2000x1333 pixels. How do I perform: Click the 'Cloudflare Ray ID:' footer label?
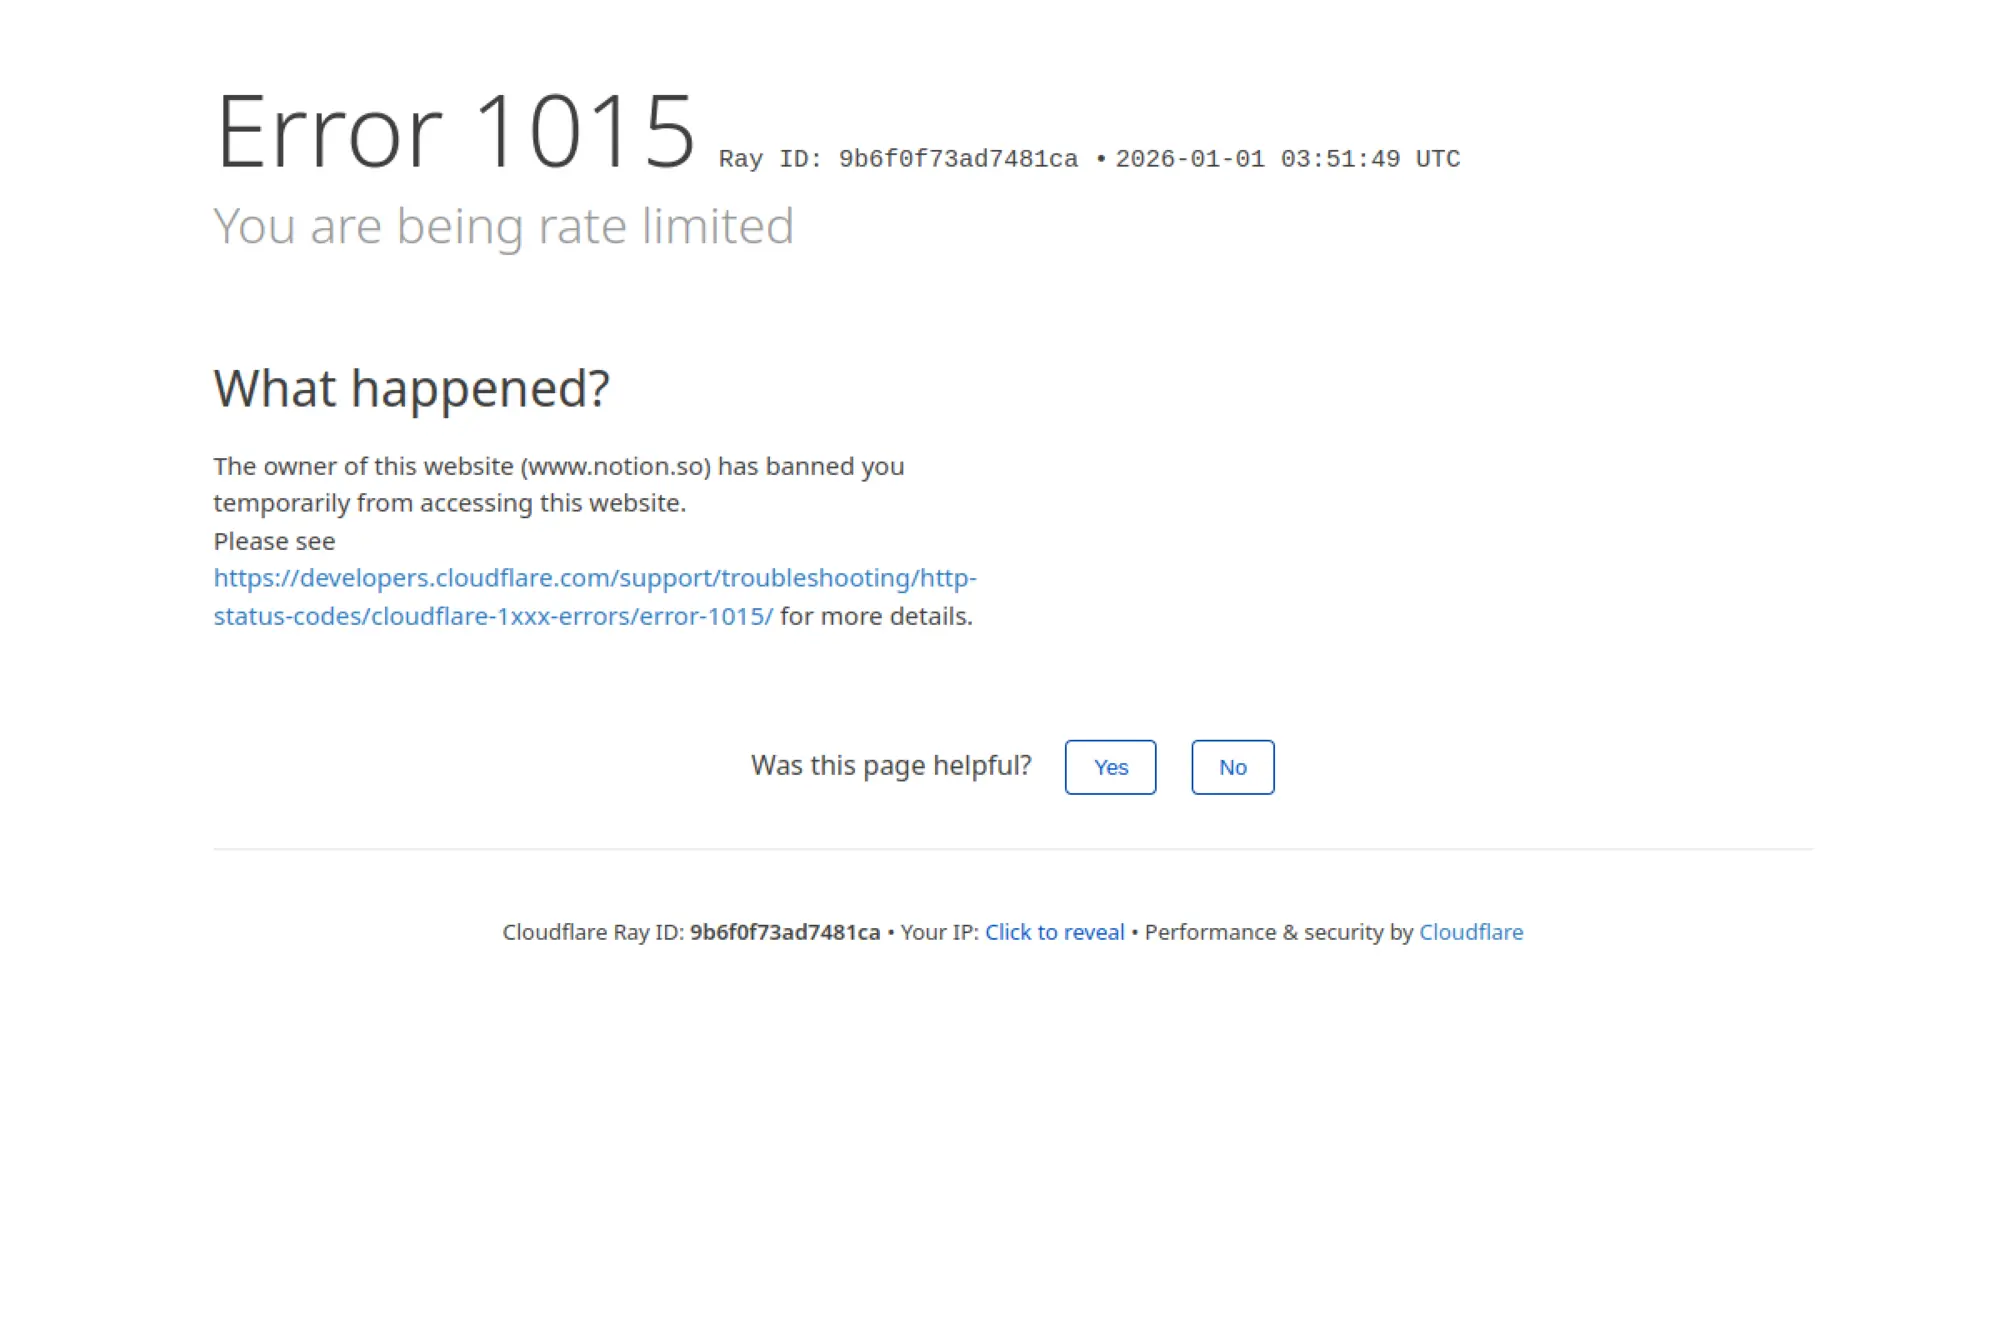(x=593, y=932)
